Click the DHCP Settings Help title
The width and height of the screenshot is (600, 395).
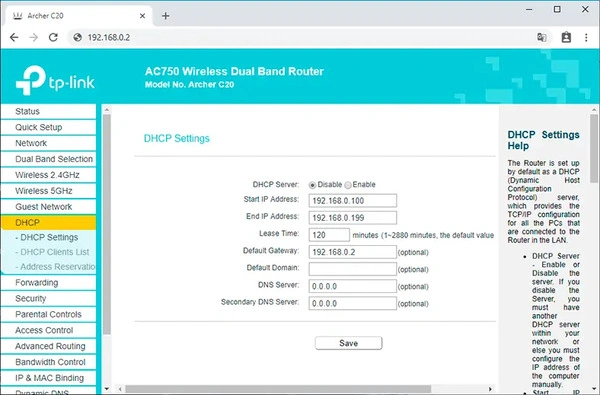pyautogui.click(x=543, y=140)
